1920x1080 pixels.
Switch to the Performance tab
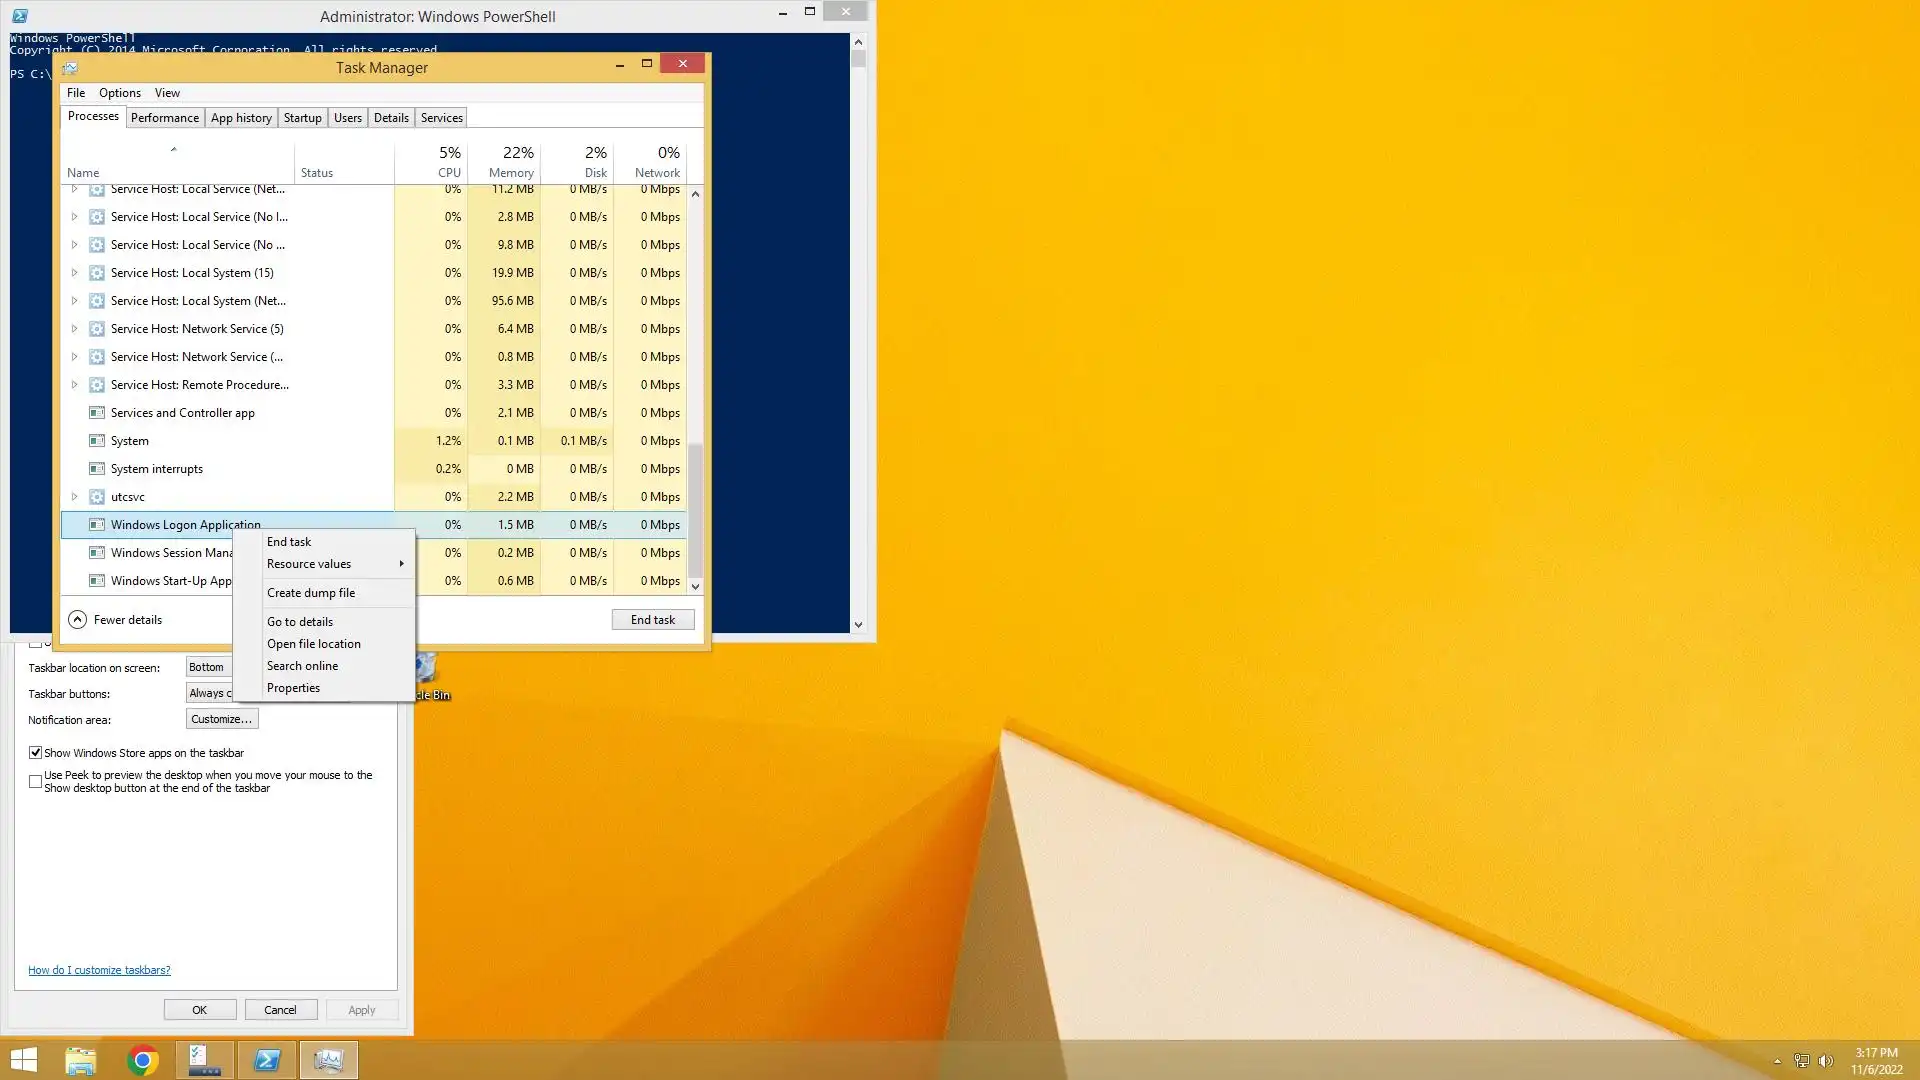coord(165,118)
